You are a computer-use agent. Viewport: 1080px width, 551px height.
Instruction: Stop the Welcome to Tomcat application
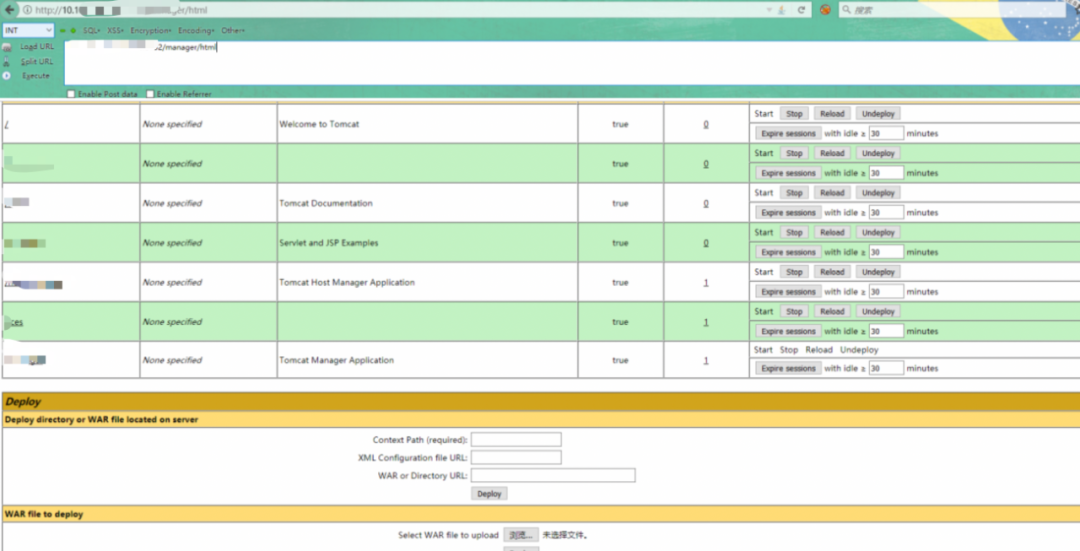(794, 114)
